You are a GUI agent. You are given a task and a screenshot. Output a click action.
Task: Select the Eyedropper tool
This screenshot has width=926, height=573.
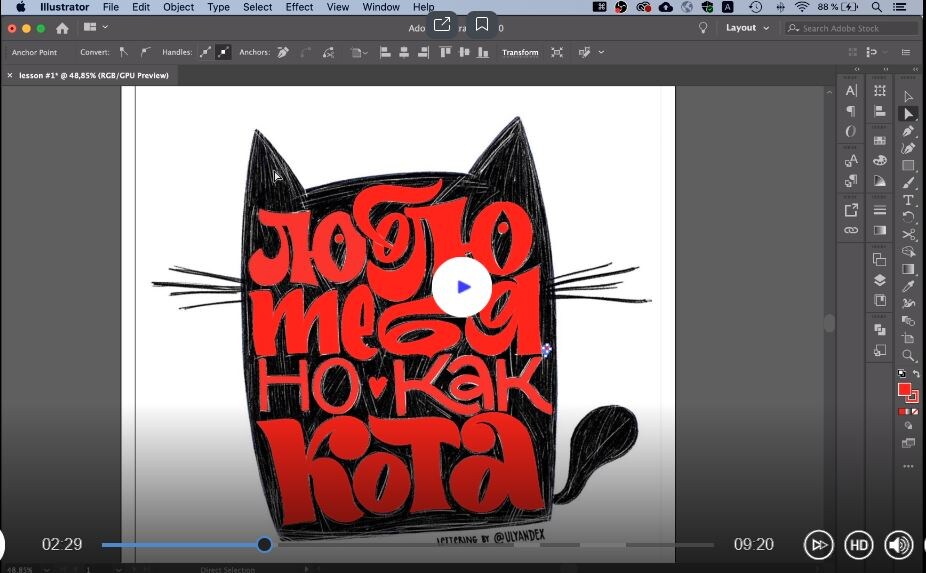tap(908, 286)
